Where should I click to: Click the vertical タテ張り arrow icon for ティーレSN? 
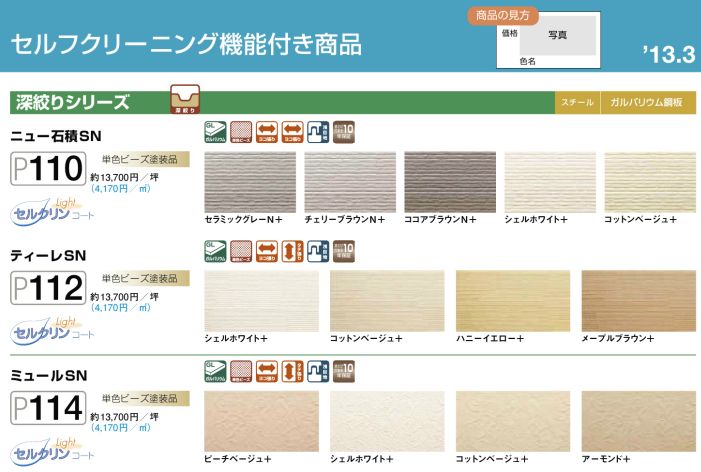tap(292, 251)
